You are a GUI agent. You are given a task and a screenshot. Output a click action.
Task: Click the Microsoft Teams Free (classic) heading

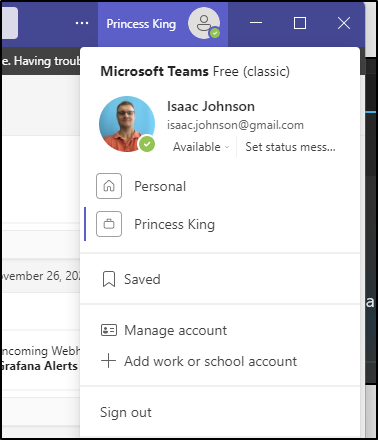[x=195, y=71]
